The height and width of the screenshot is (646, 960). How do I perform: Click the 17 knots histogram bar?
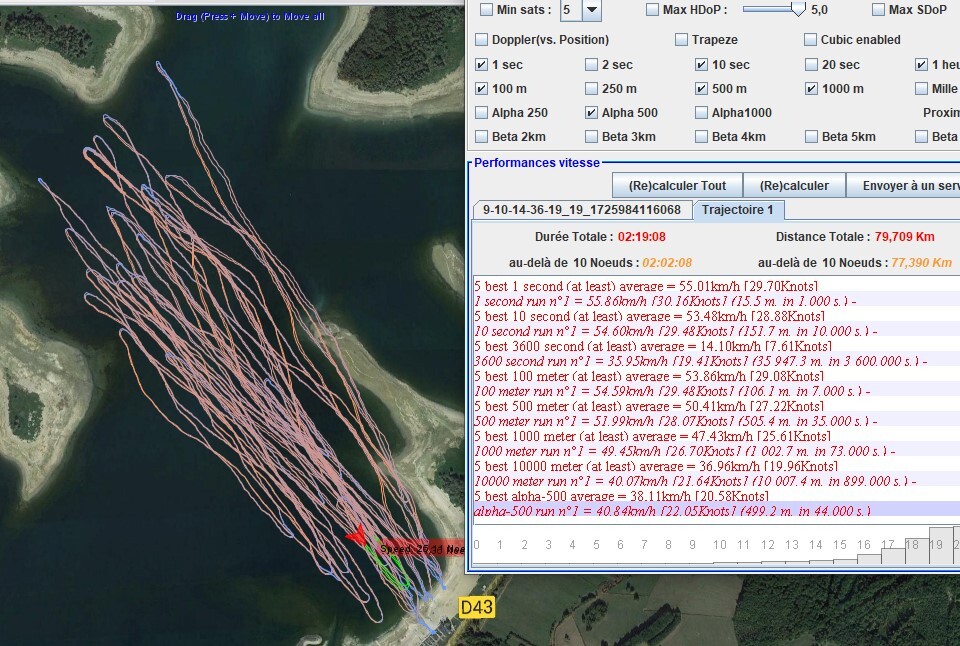click(893, 556)
